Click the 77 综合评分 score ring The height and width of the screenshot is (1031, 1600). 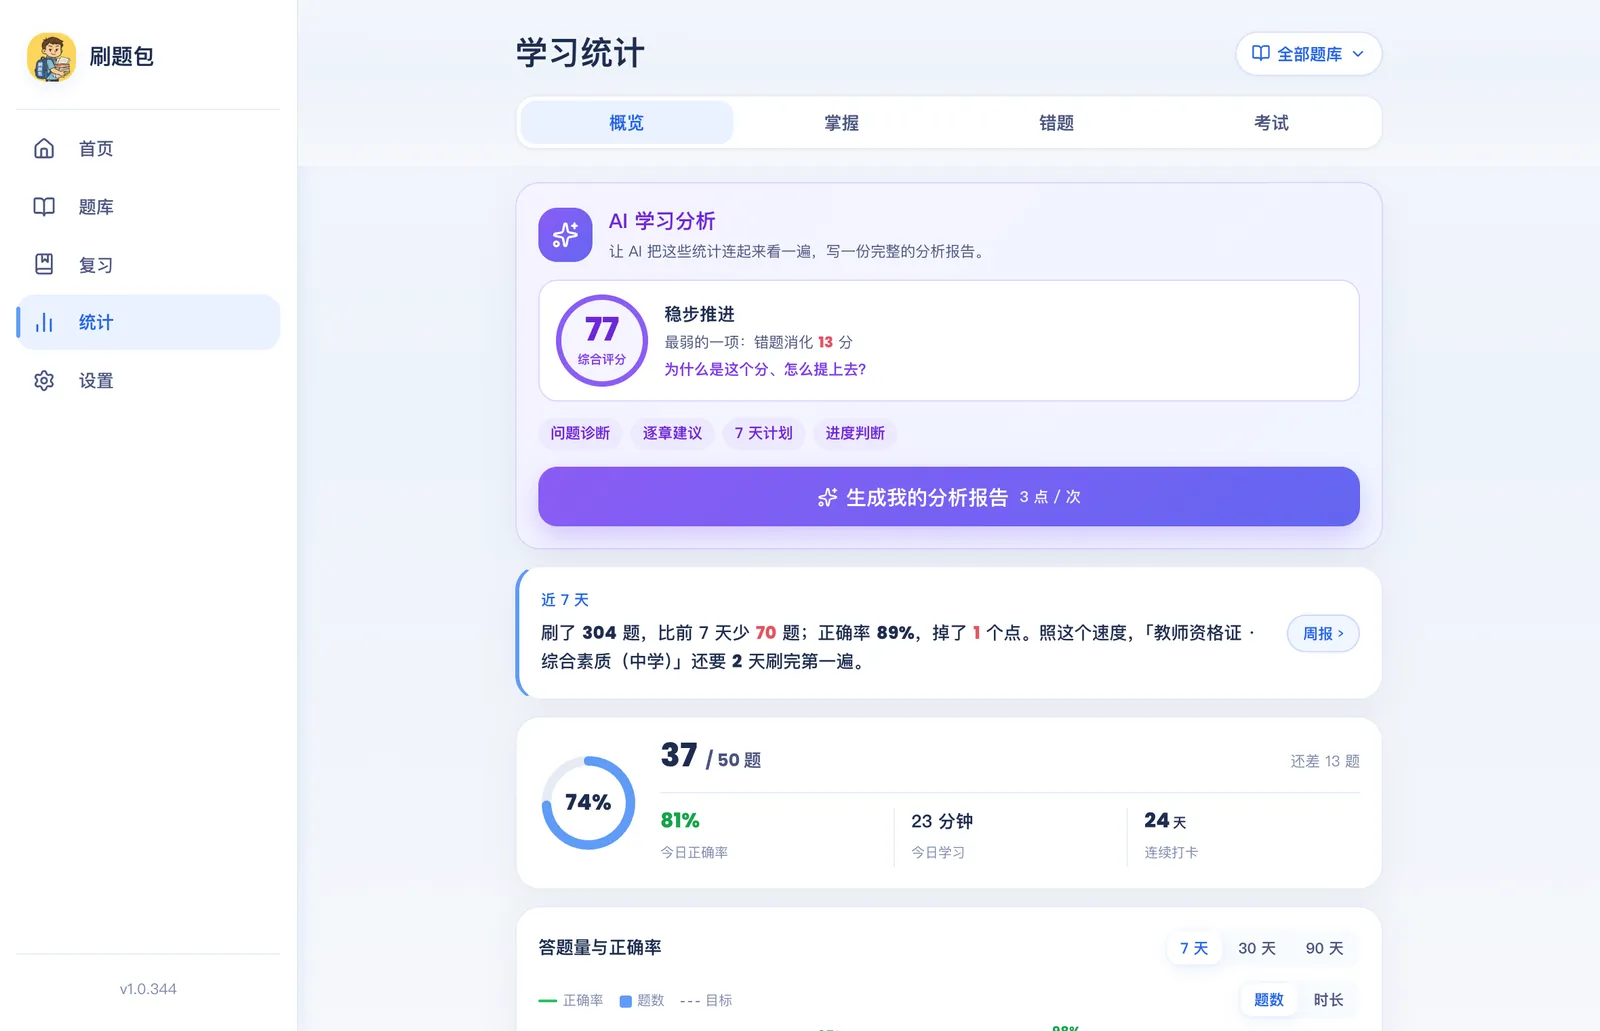[602, 341]
